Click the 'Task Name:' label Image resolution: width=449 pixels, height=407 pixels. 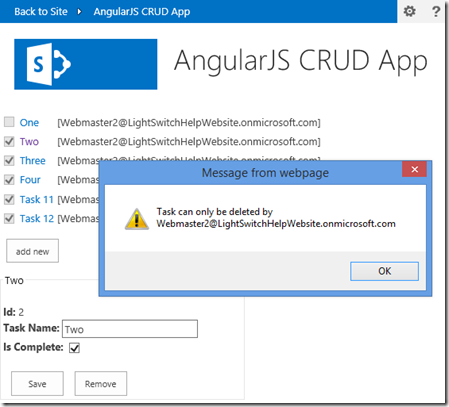point(31,328)
